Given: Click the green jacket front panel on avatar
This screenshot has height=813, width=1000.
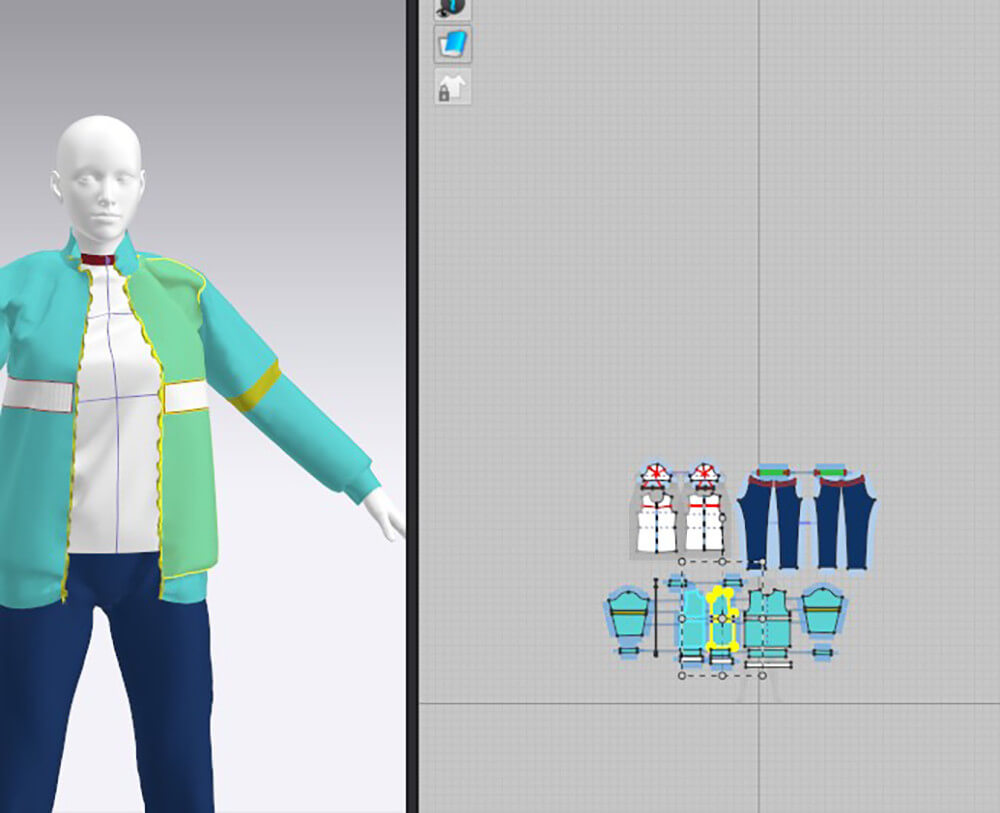Looking at the screenshot, I should pos(185,450).
